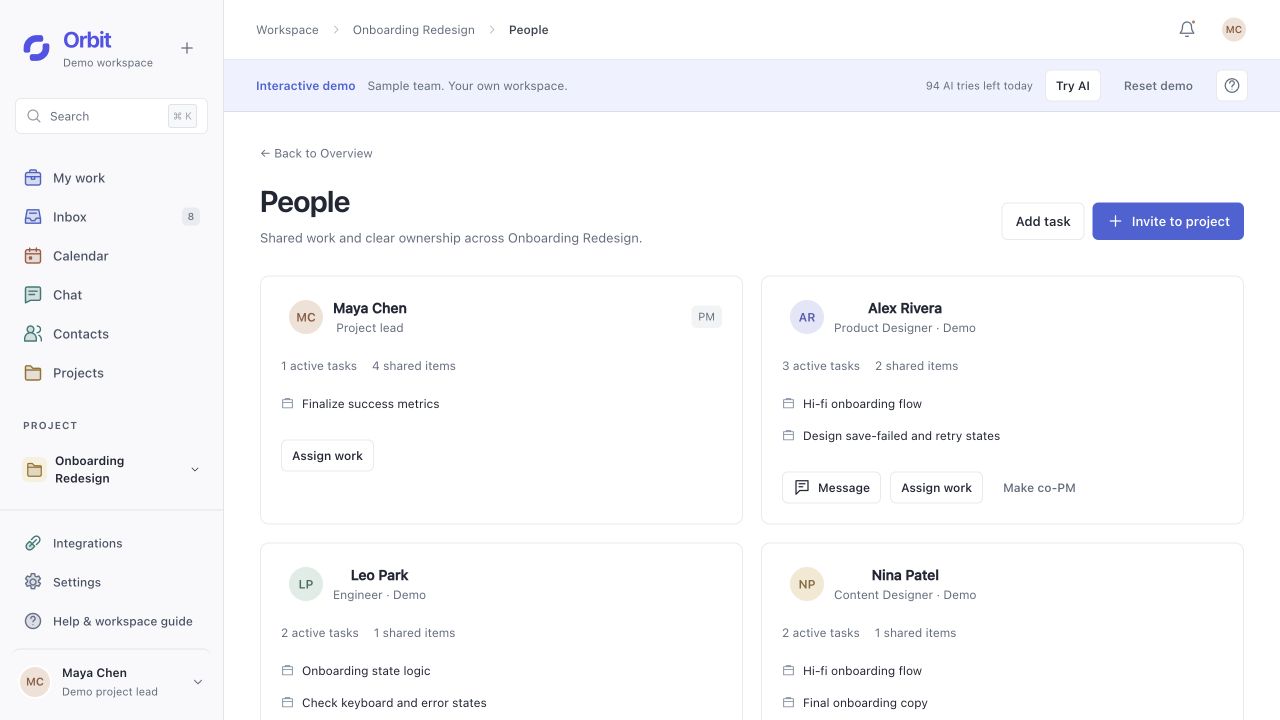This screenshot has height=720, width=1280.
Task: Open the MC avatar in top bar
Action: click(x=1234, y=29)
